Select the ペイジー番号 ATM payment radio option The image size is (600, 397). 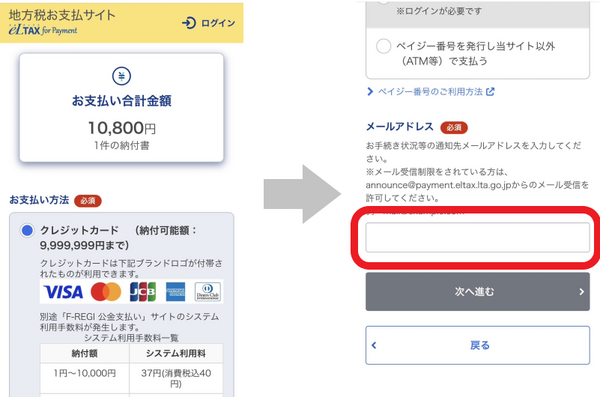coord(383,46)
